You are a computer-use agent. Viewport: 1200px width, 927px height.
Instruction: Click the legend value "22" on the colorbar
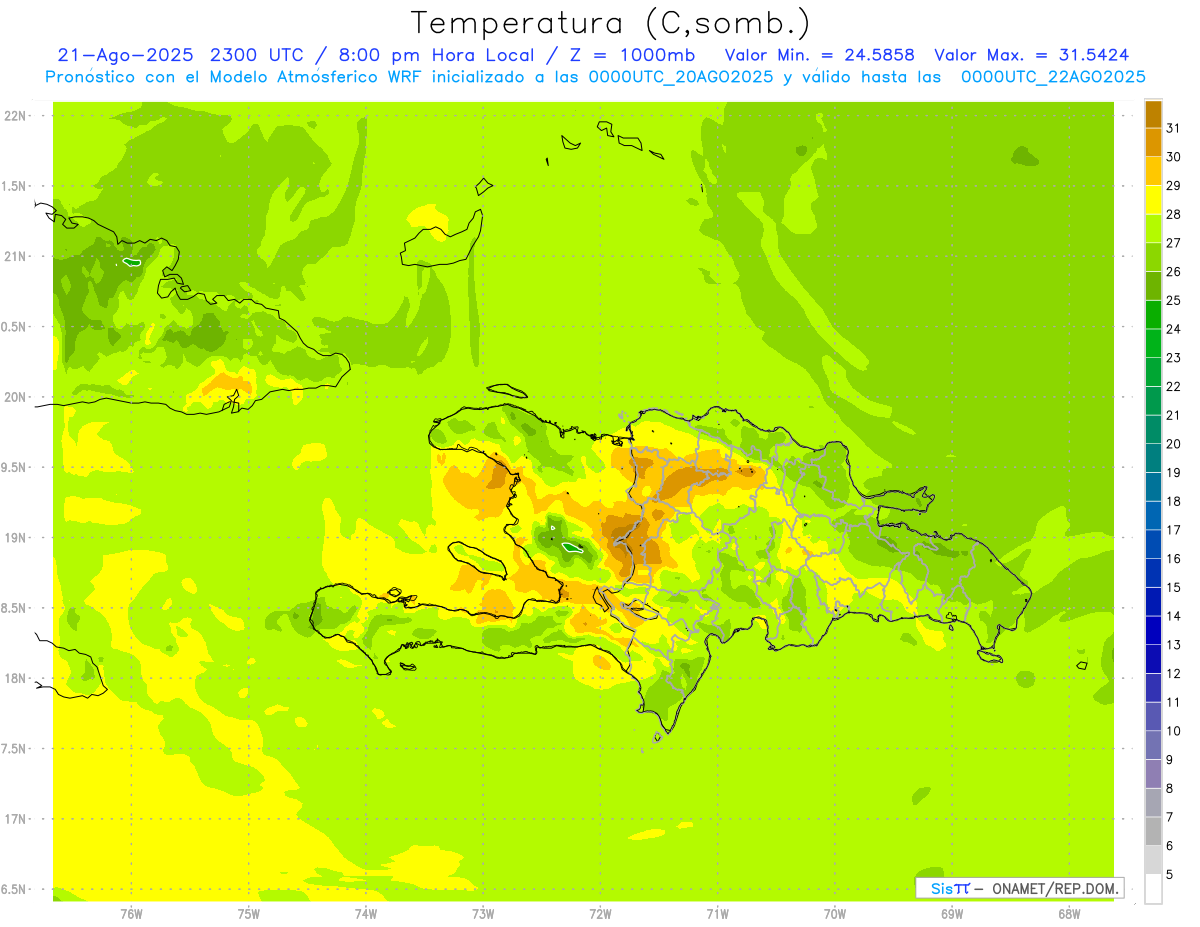tap(1173, 386)
